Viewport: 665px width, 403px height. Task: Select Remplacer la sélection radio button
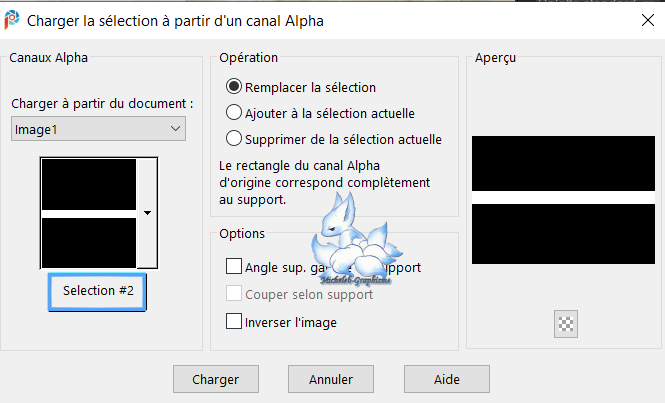(x=234, y=87)
